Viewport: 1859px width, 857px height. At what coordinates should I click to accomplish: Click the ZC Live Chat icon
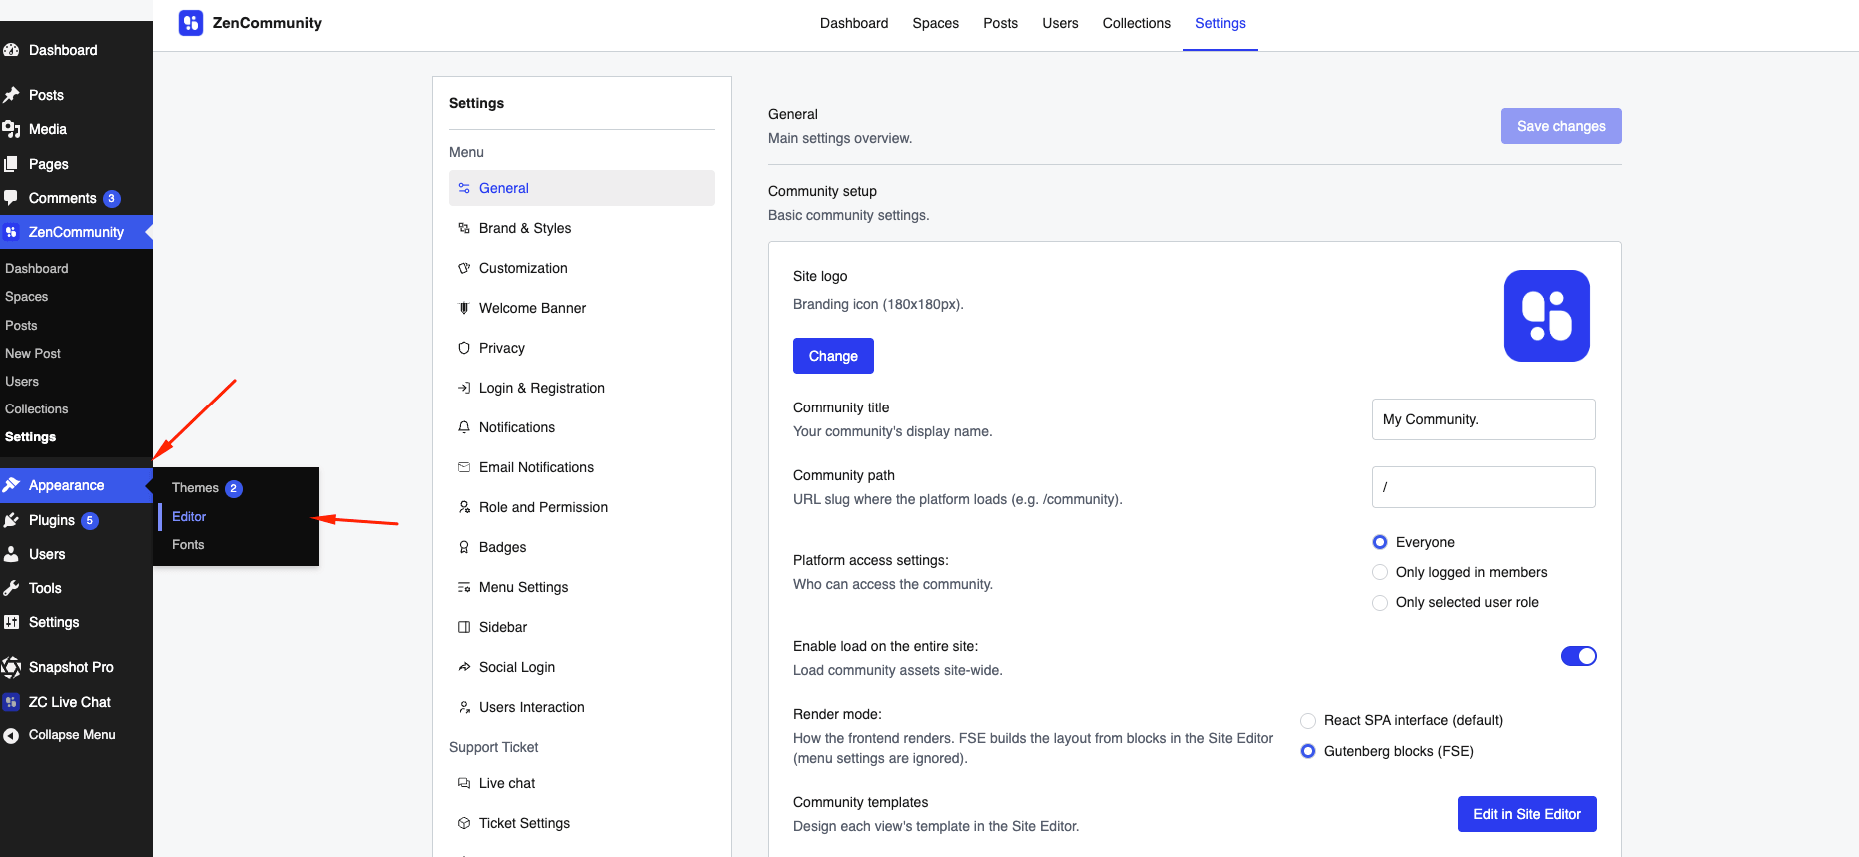coord(11,702)
